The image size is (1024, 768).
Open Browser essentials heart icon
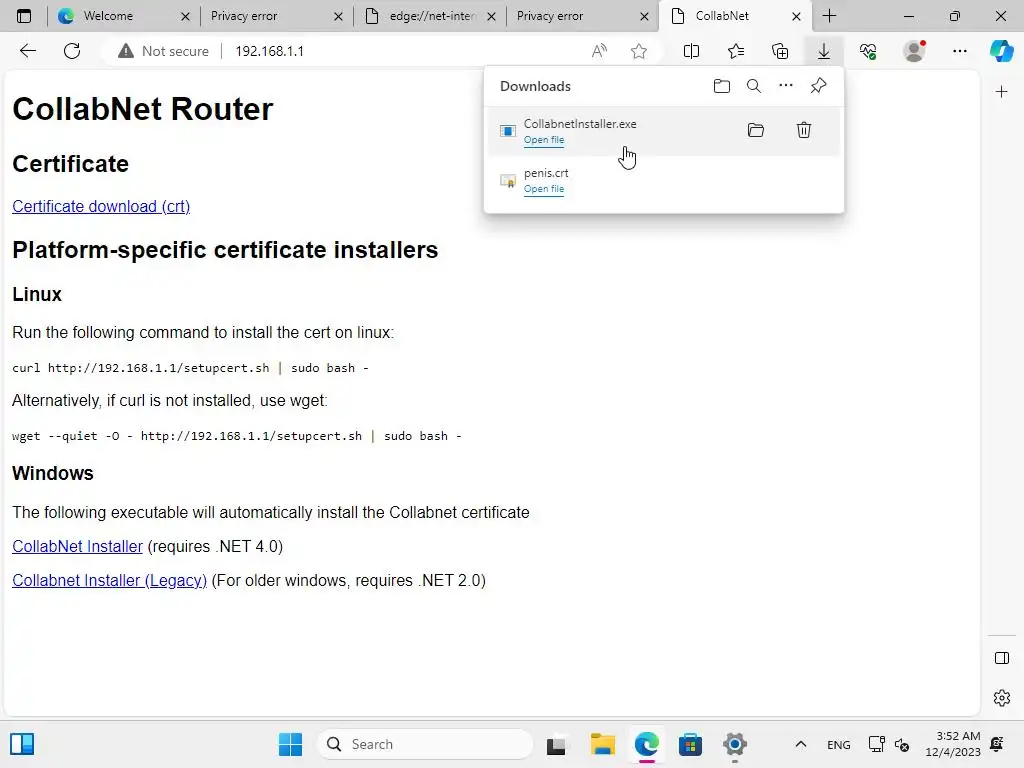(x=868, y=51)
